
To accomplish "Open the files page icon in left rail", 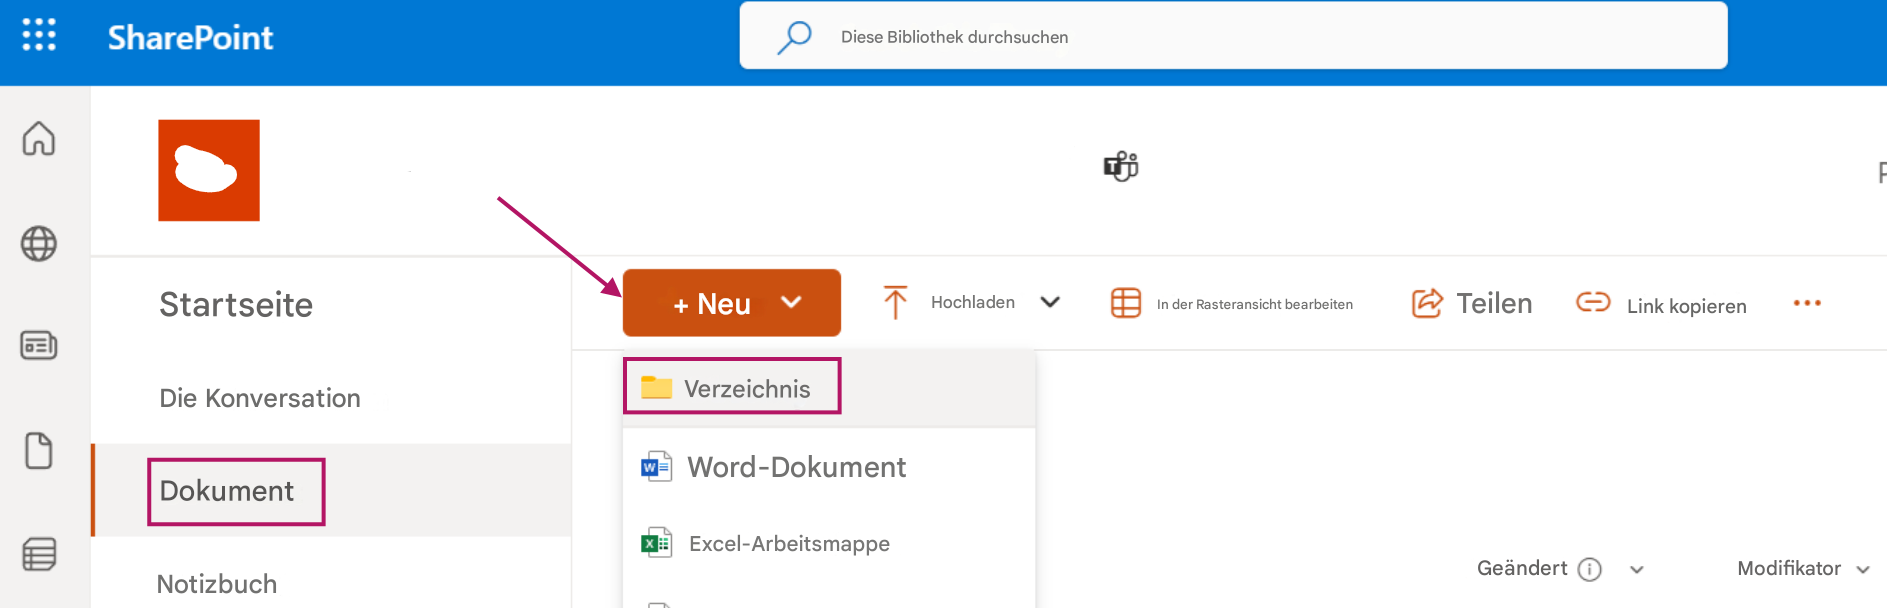I will [x=39, y=451].
